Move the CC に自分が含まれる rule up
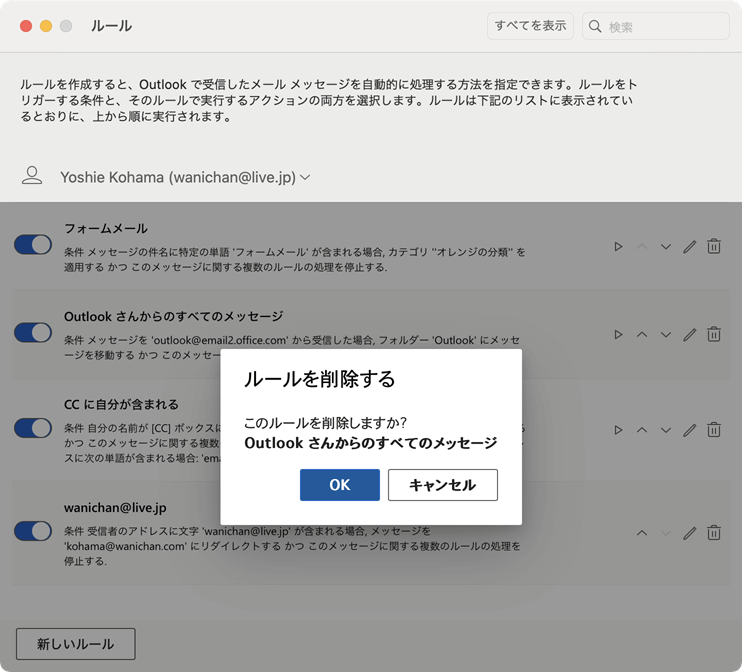 coord(642,430)
